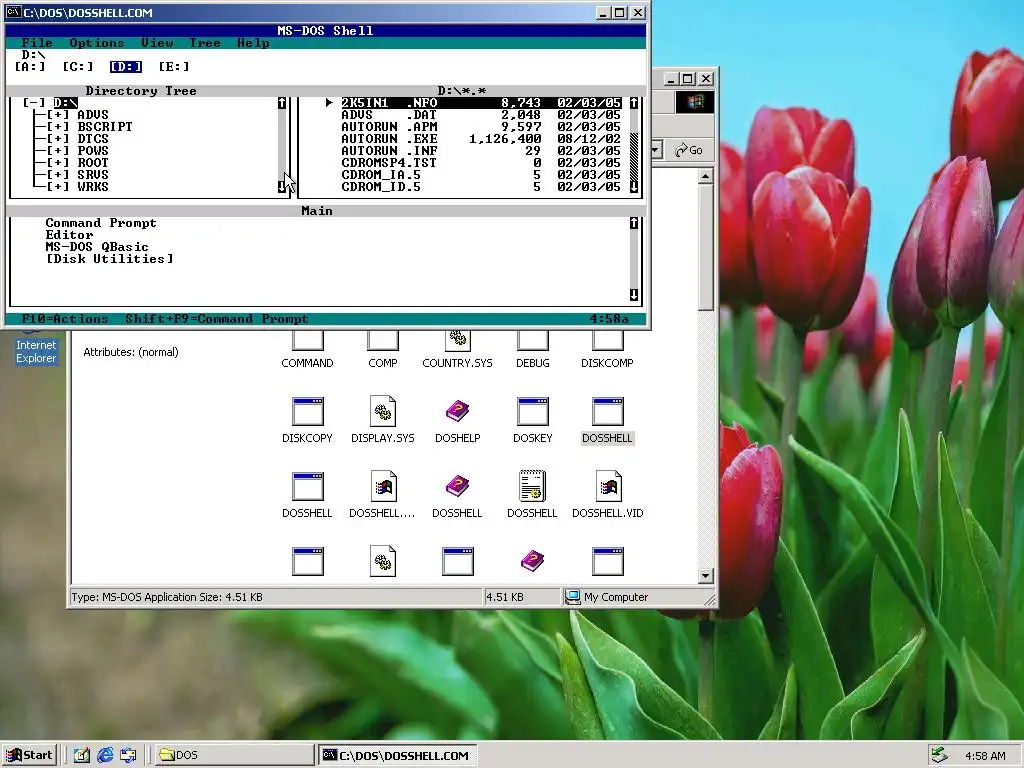Click the down arrow of Main panel scrollbar

point(633,295)
